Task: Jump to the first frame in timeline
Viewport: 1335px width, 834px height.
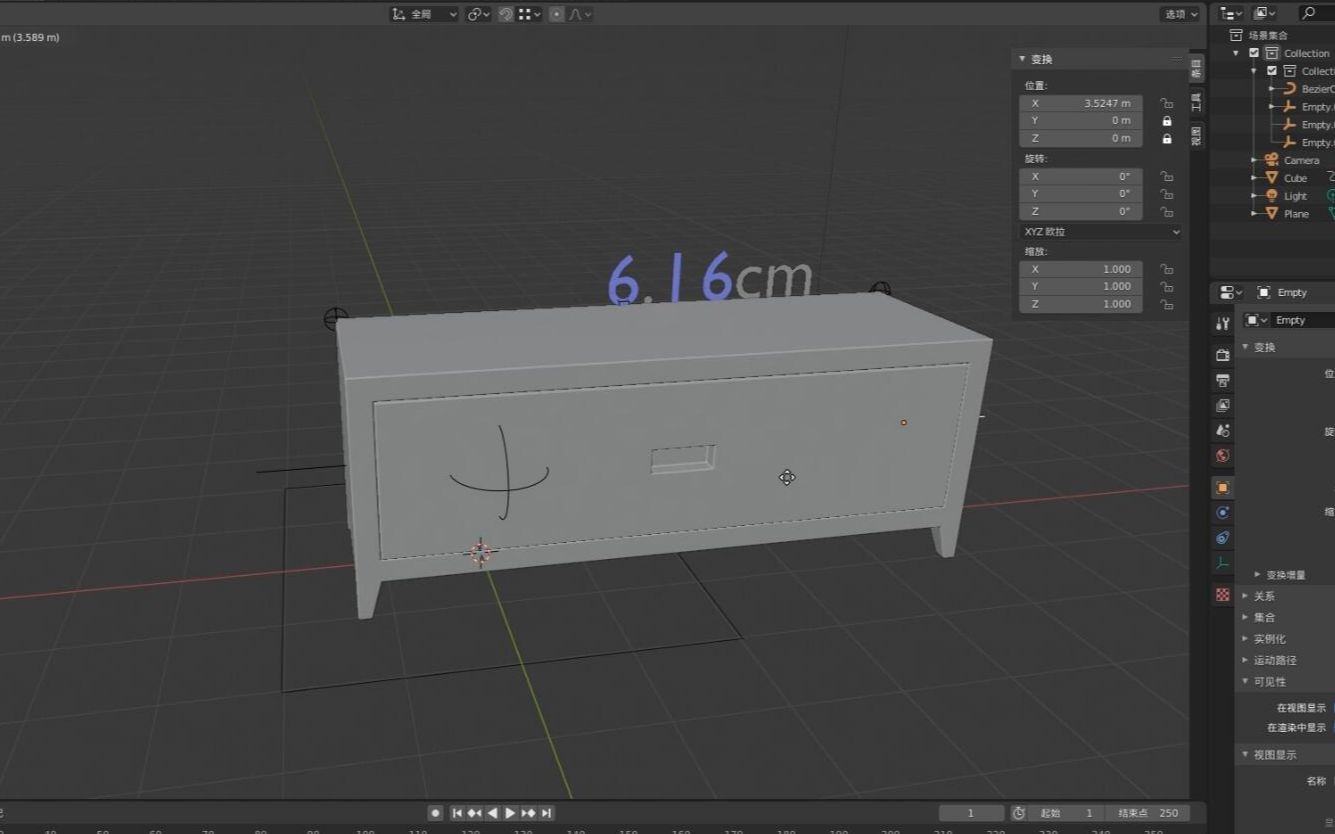Action: point(457,813)
